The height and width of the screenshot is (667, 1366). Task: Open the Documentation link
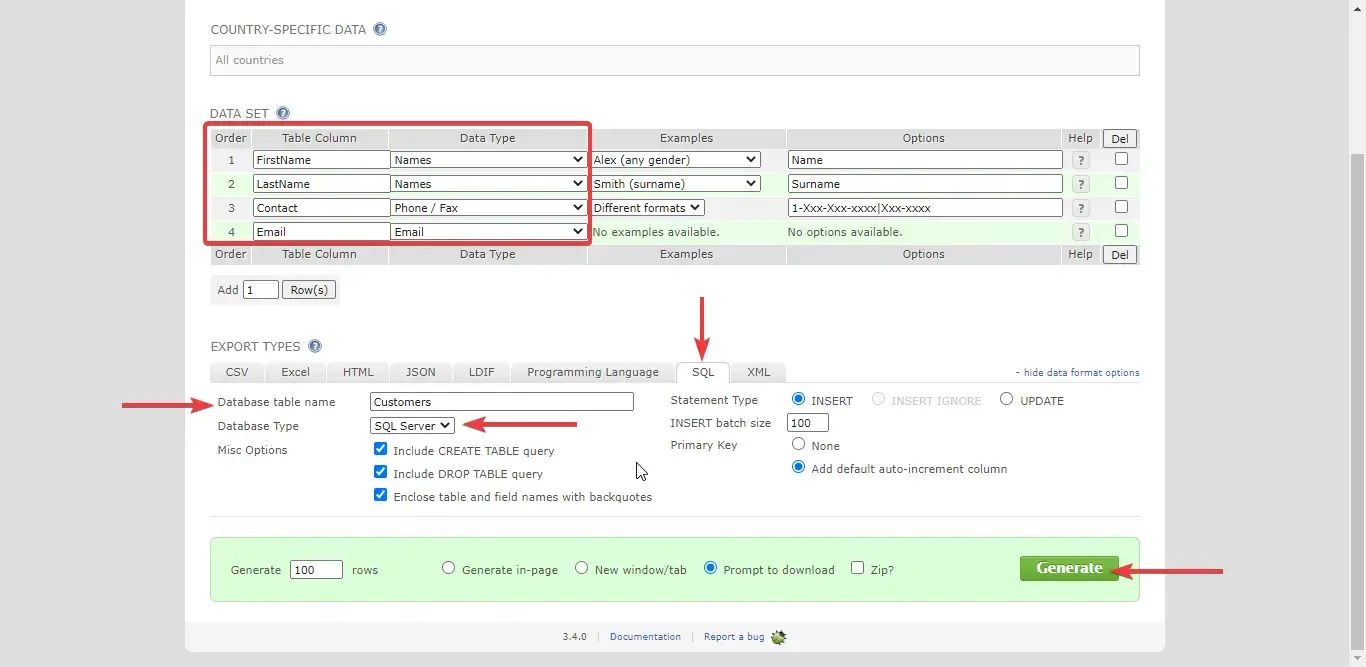(645, 636)
